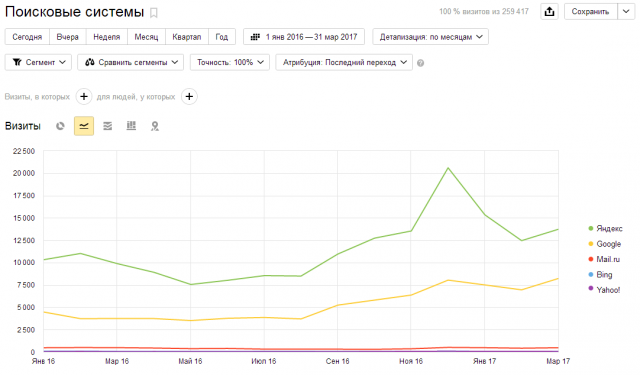Click the Сохранить button
640x375 pixels.
point(590,12)
